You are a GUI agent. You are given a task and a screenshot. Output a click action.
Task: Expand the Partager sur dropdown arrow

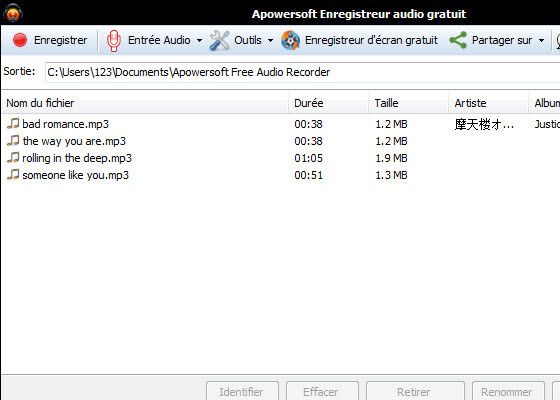click(541, 40)
